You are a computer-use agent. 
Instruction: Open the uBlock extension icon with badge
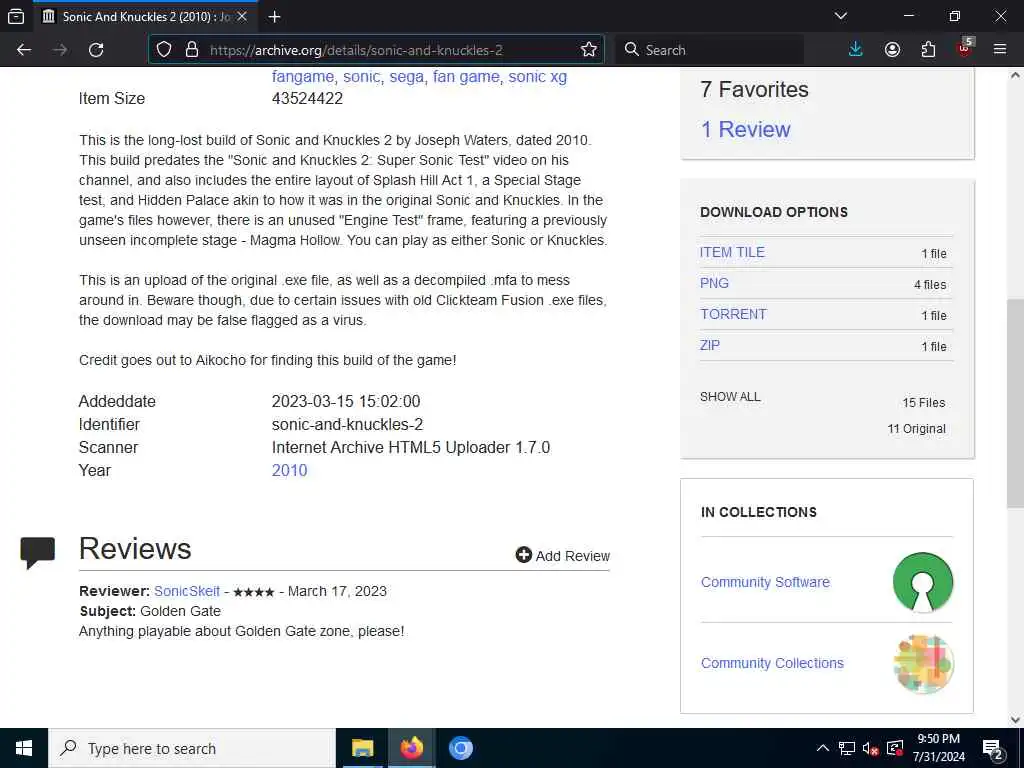pos(965,48)
